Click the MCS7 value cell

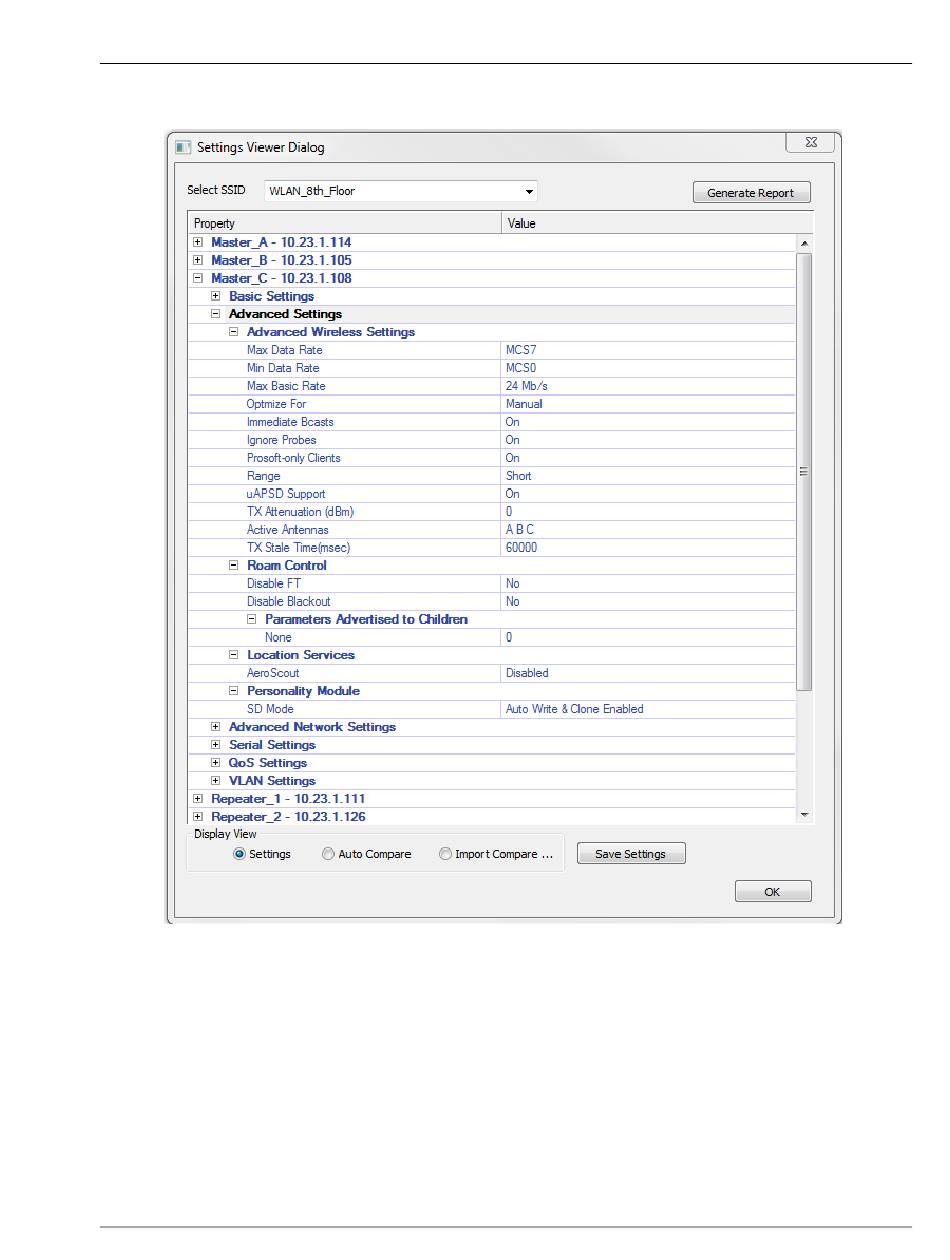[649, 350]
